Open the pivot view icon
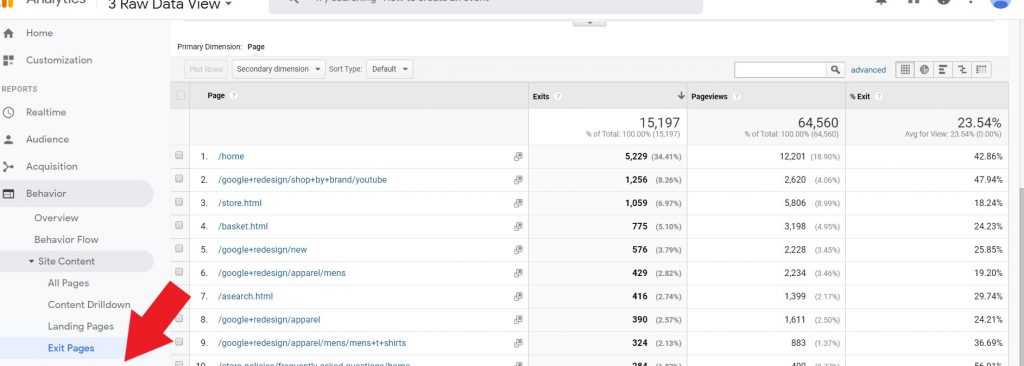 point(981,69)
